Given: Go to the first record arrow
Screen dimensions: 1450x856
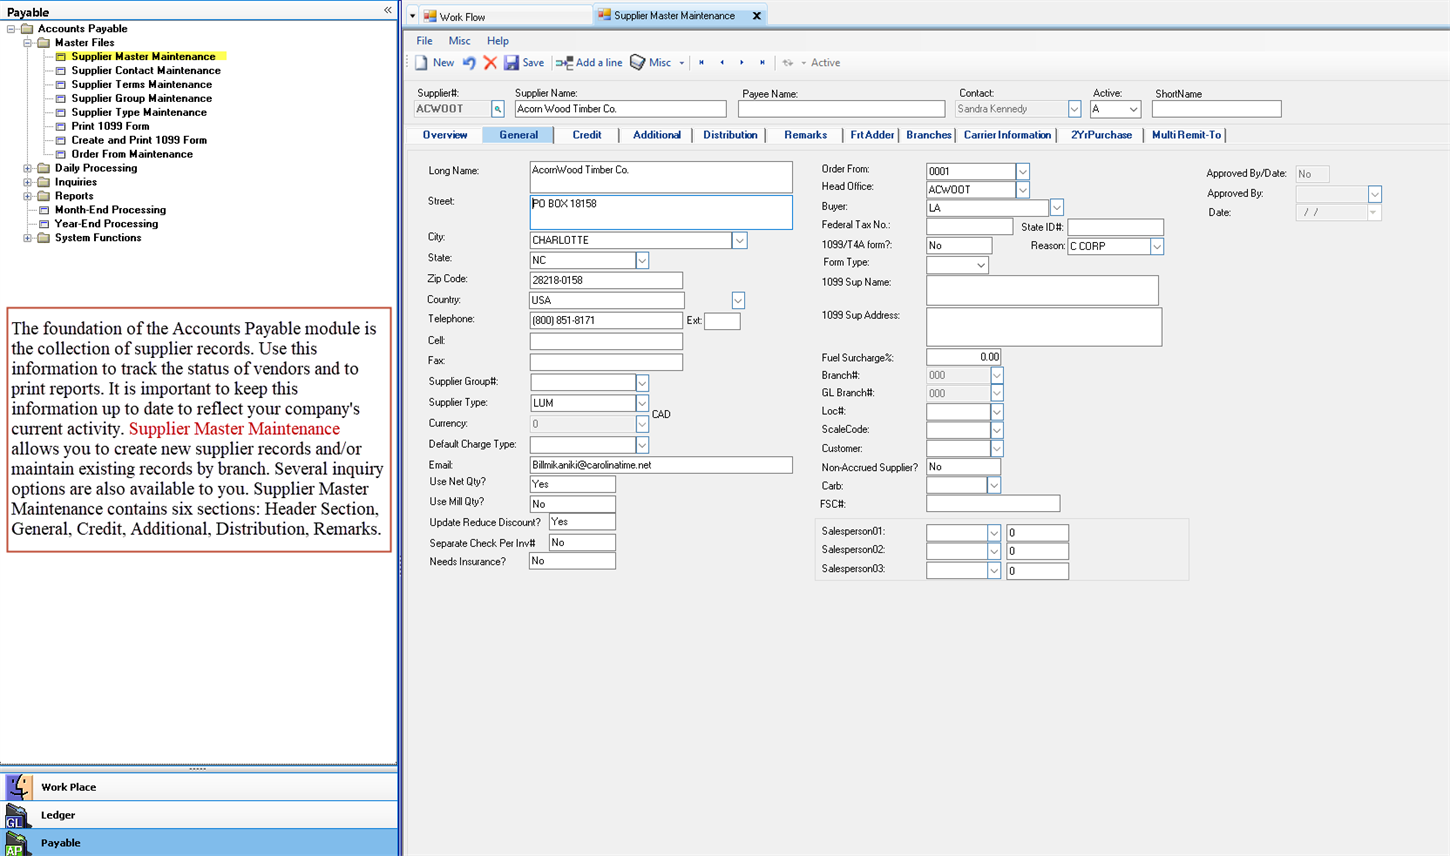Looking at the screenshot, I should tap(701, 63).
